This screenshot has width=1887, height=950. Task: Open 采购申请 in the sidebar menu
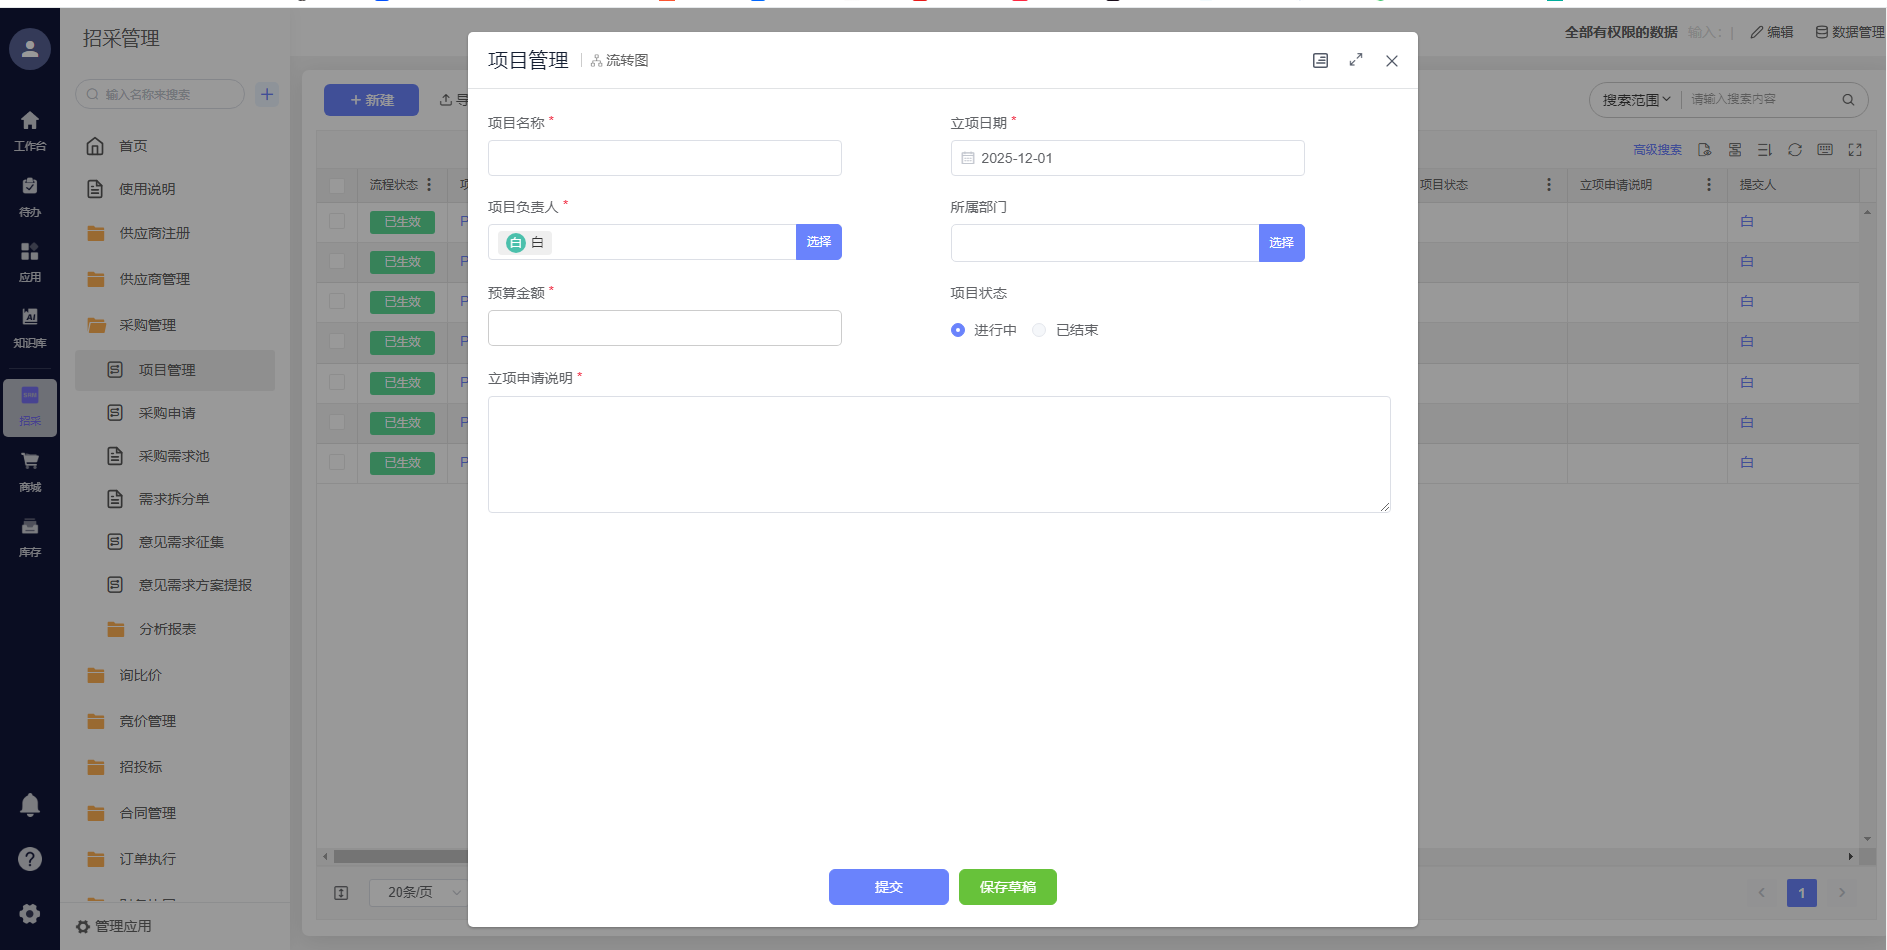pyautogui.click(x=167, y=413)
